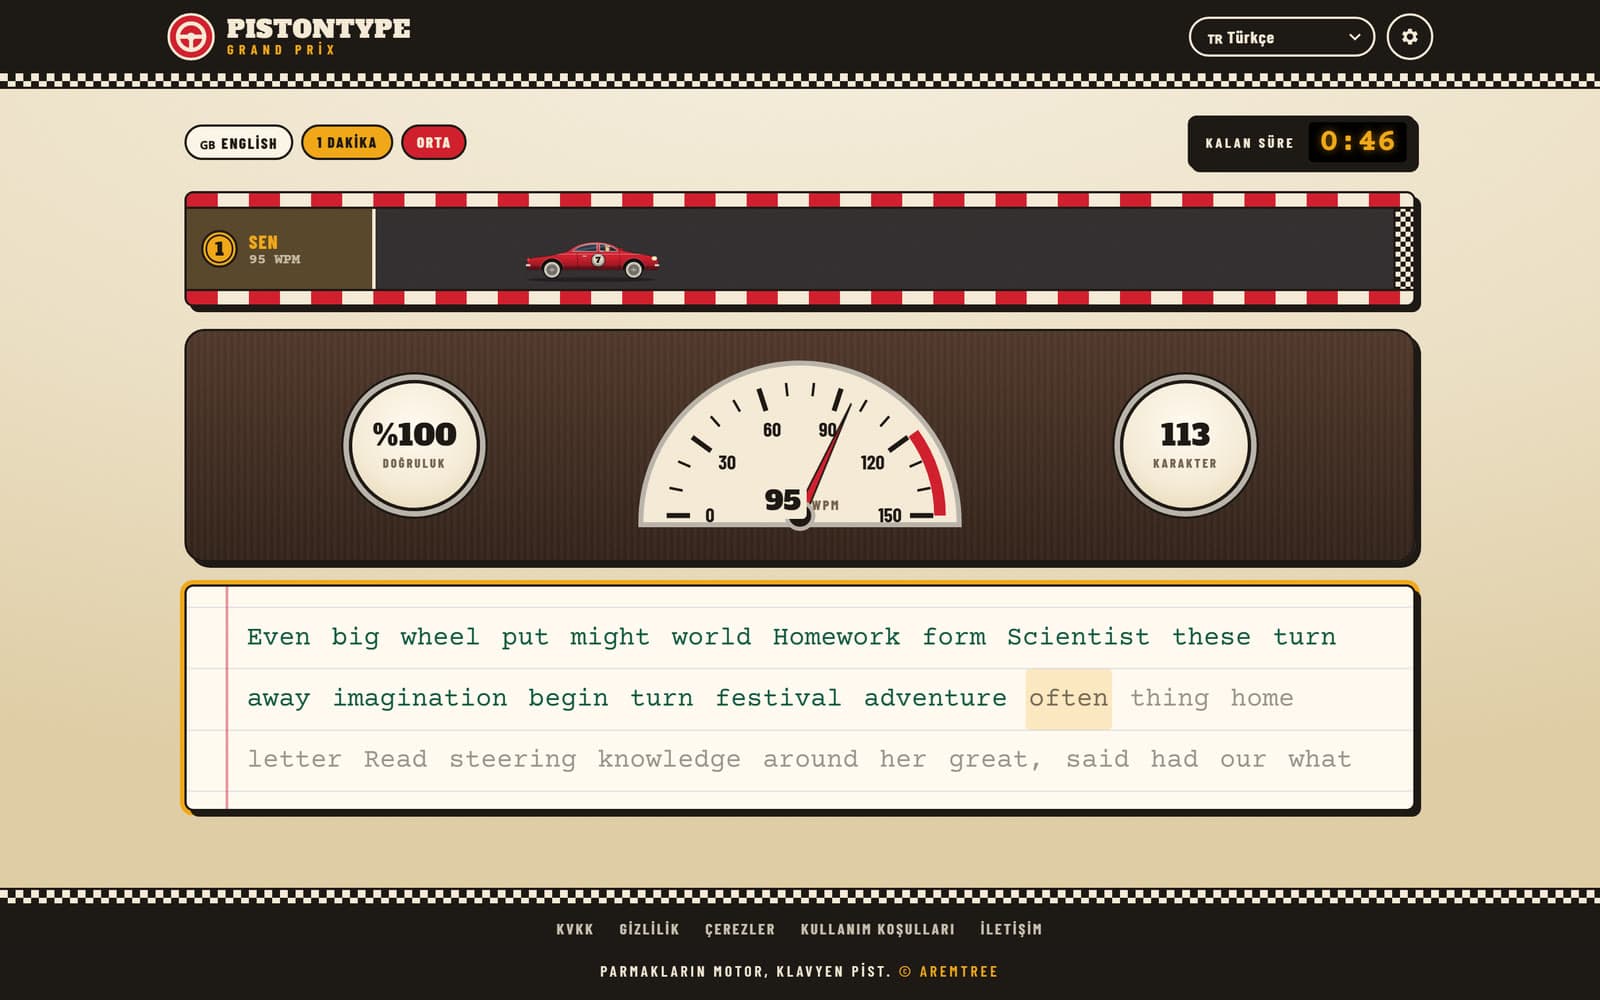Click the red race car on track
Viewport: 1600px width, 1000px height.
(592, 260)
